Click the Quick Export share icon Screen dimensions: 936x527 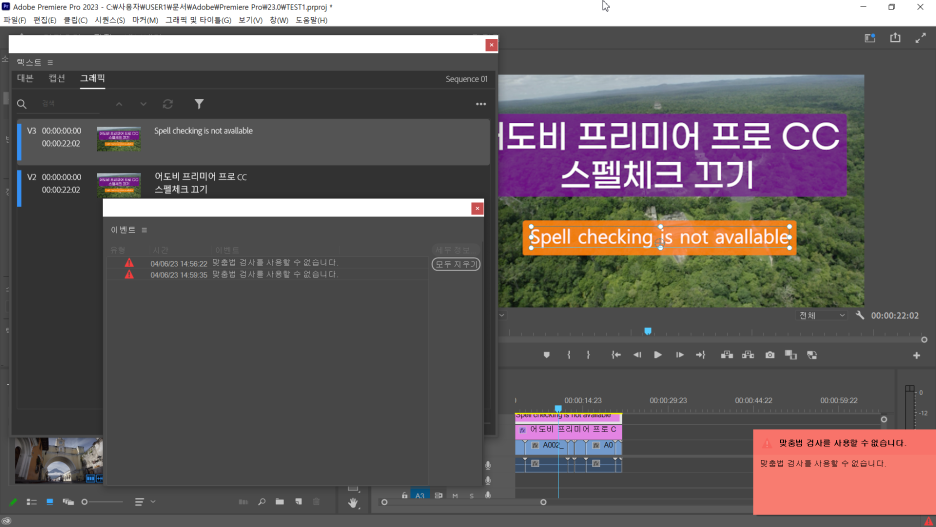(x=895, y=38)
